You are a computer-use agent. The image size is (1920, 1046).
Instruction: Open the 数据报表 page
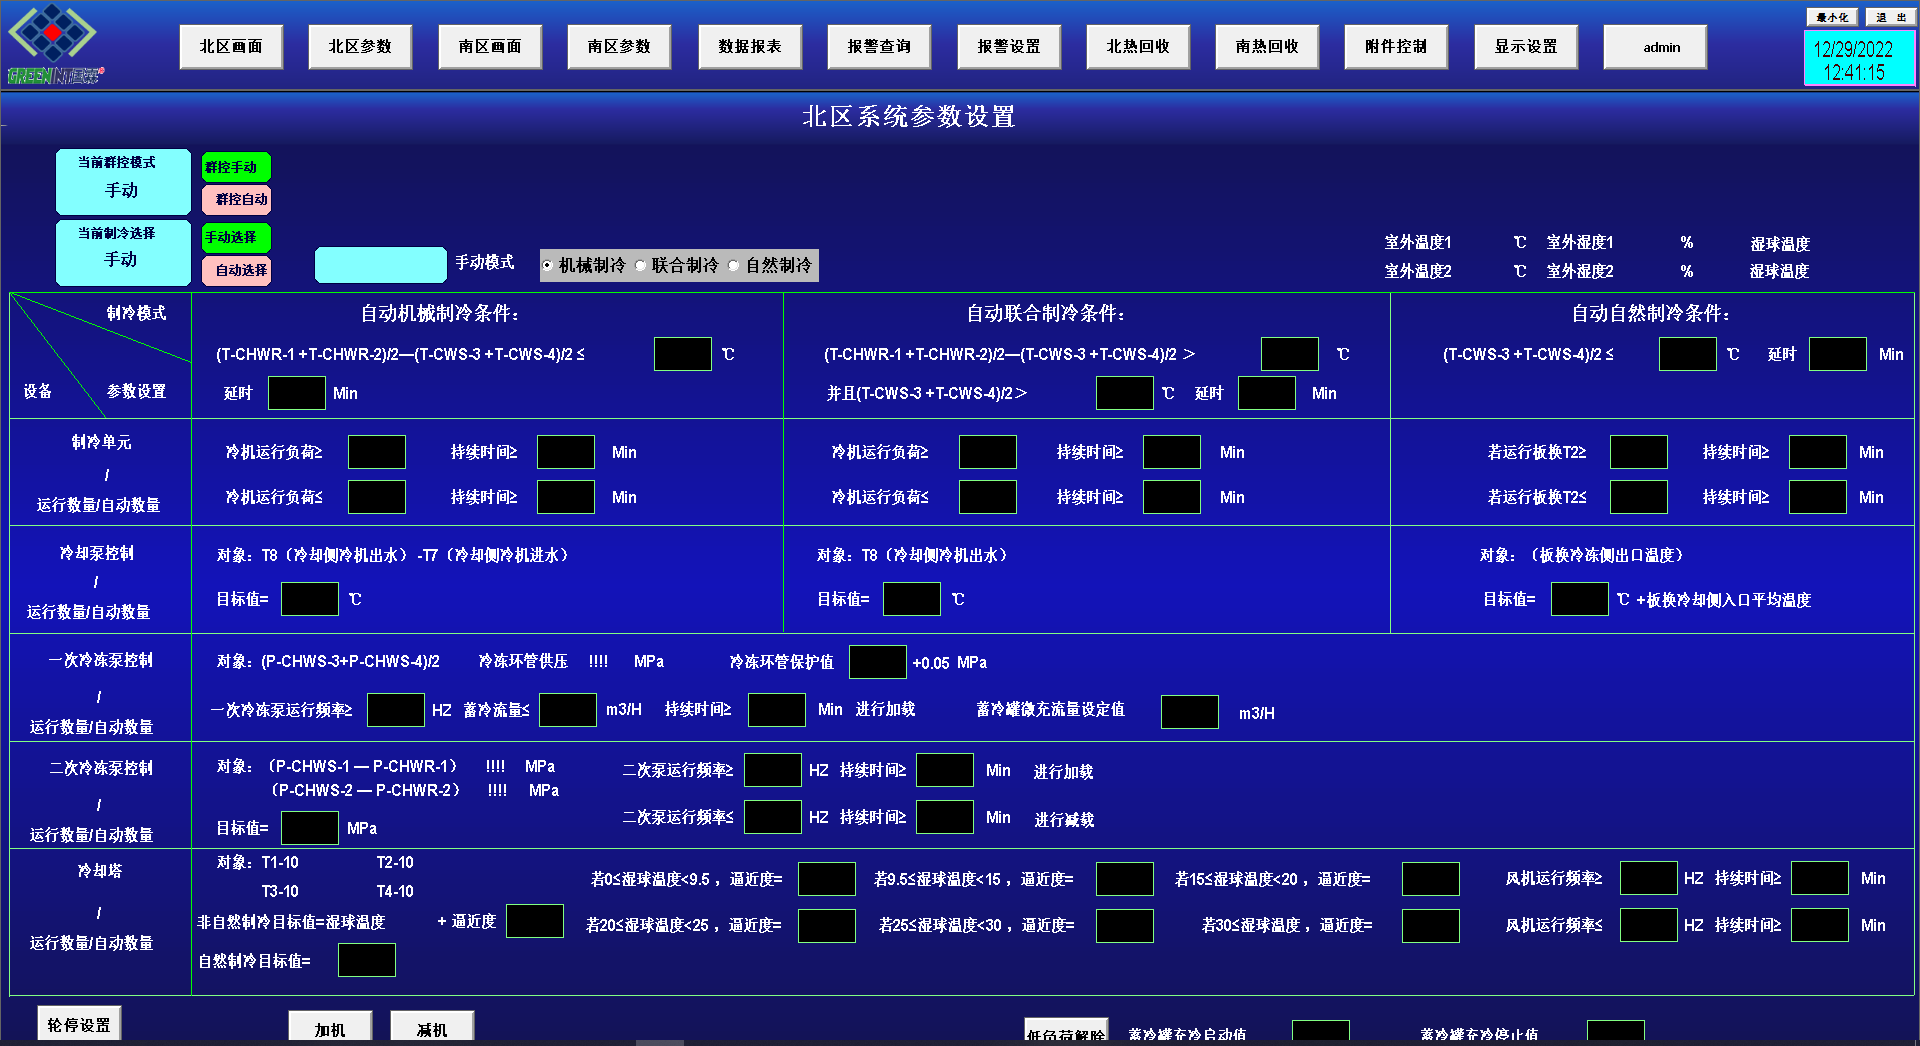tap(749, 47)
